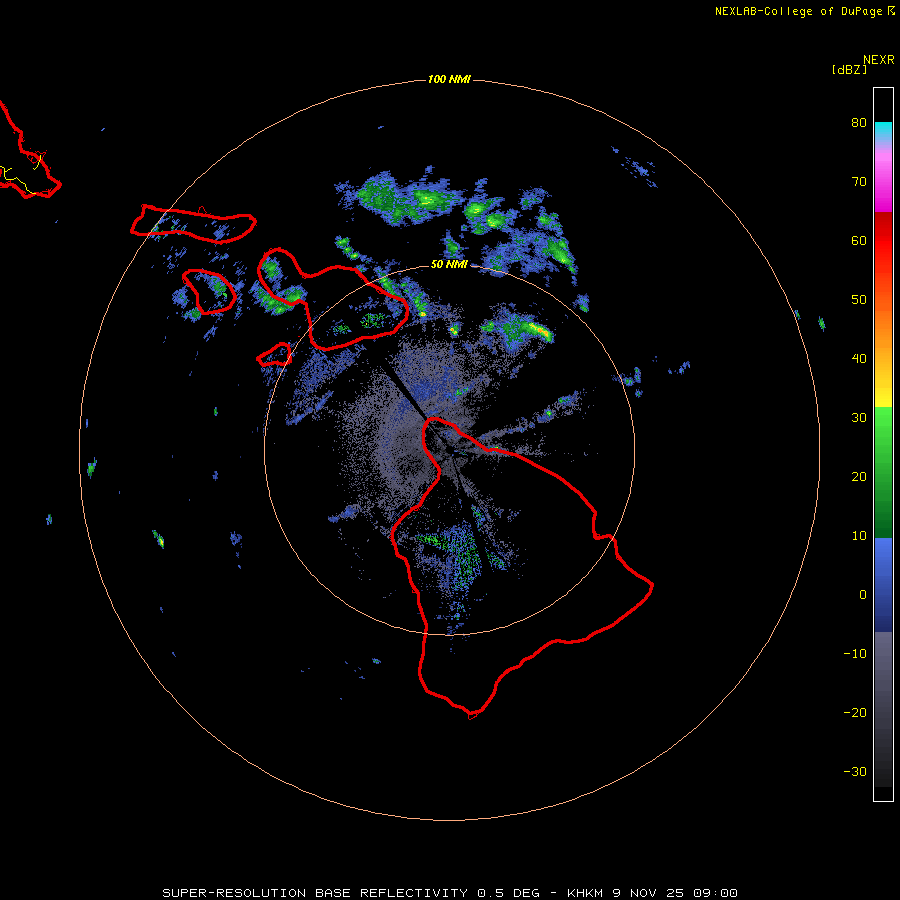This screenshot has height=900, width=900.
Task: Click the -20 value on the dBZ scale
Action: click(x=855, y=712)
